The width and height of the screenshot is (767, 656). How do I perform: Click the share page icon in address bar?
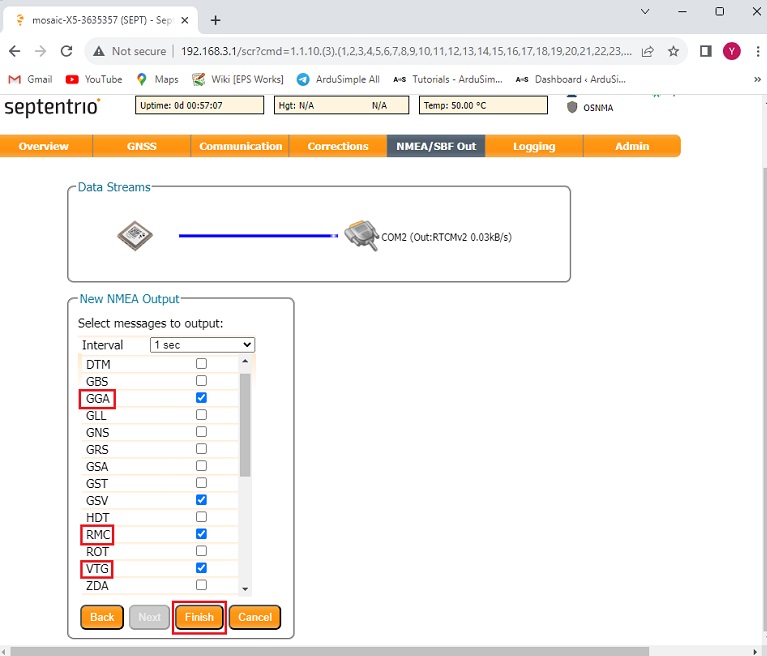[x=648, y=51]
